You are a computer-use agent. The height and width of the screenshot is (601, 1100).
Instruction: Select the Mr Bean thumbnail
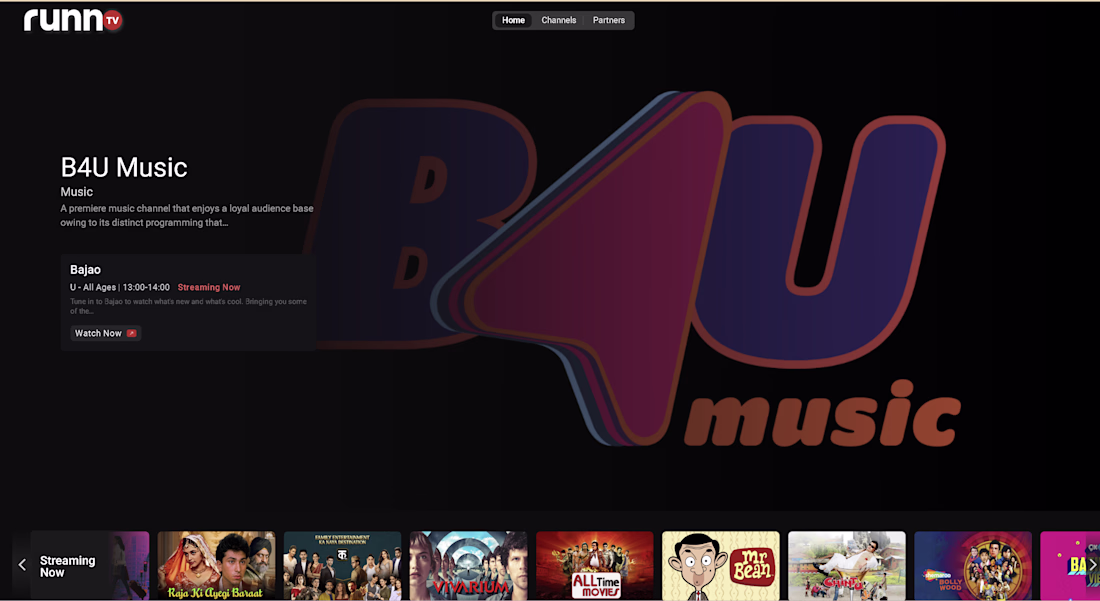coord(720,565)
